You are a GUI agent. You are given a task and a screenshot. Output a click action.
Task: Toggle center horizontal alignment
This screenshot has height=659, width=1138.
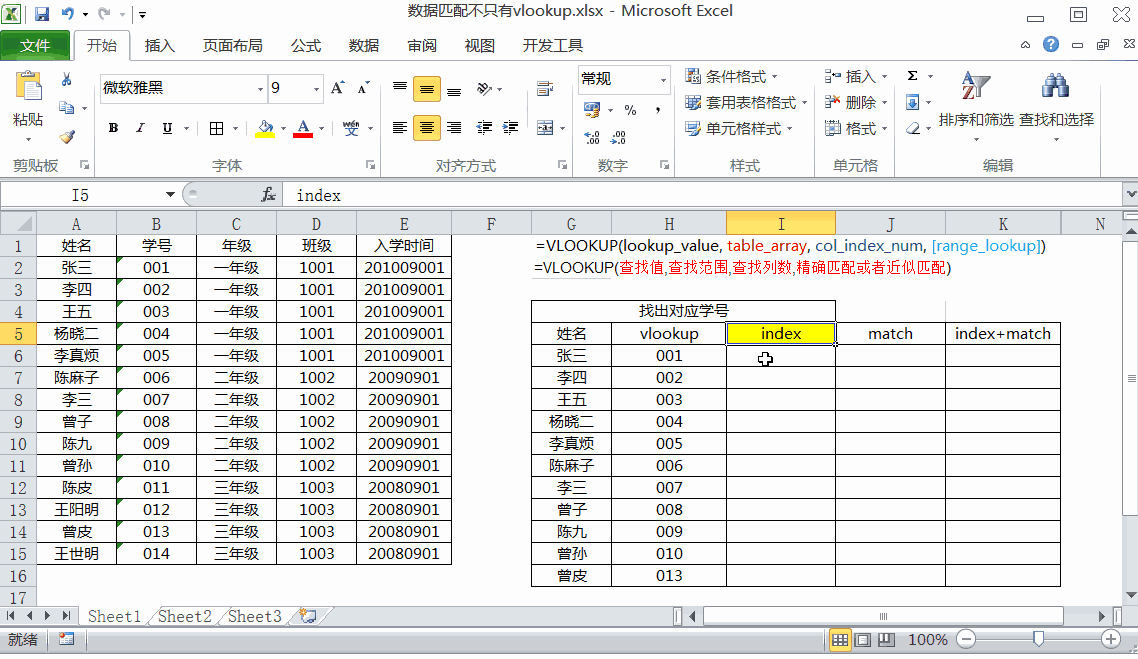click(427, 128)
